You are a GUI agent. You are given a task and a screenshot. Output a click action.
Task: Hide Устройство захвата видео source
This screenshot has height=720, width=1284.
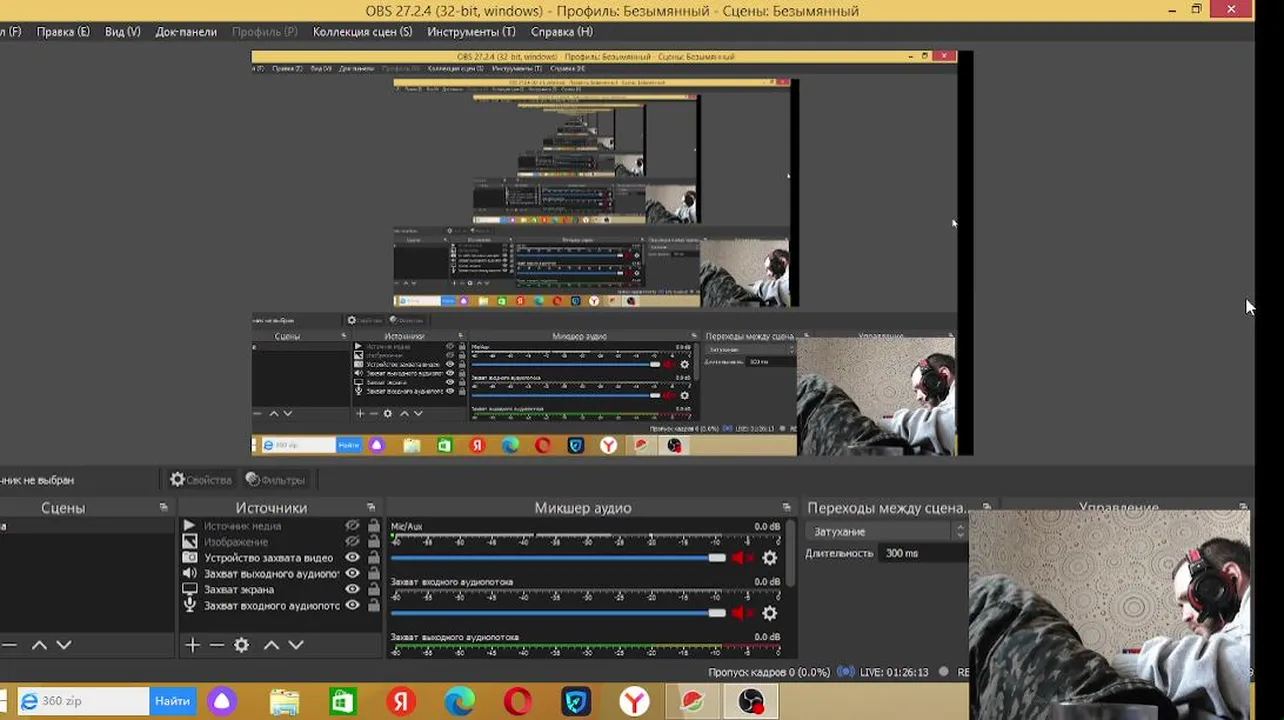pos(352,558)
